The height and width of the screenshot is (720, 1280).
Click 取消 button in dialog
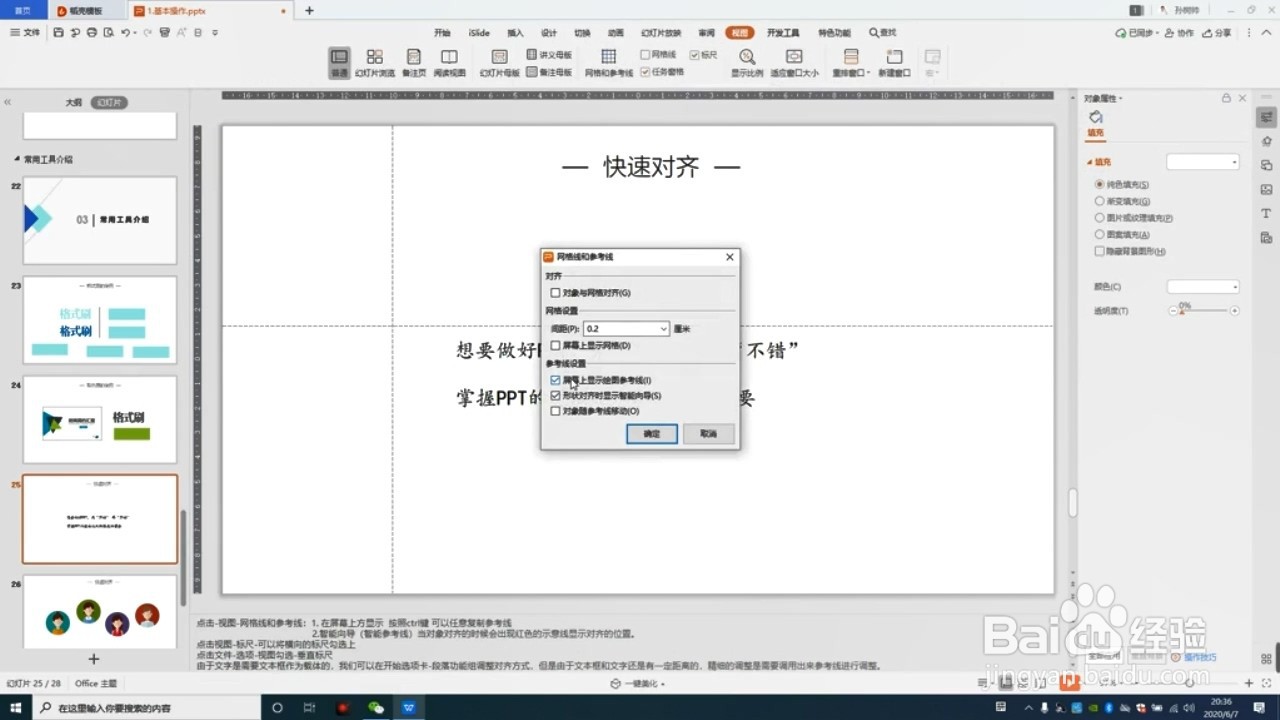coord(709,434)
